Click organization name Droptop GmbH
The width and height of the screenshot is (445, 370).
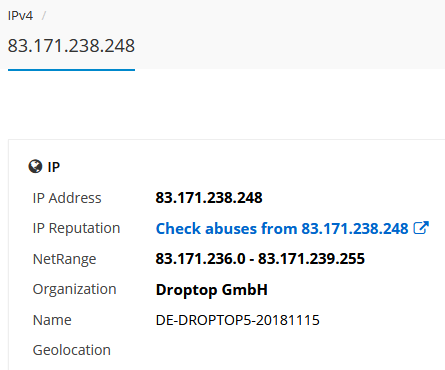tap(211, 290)
